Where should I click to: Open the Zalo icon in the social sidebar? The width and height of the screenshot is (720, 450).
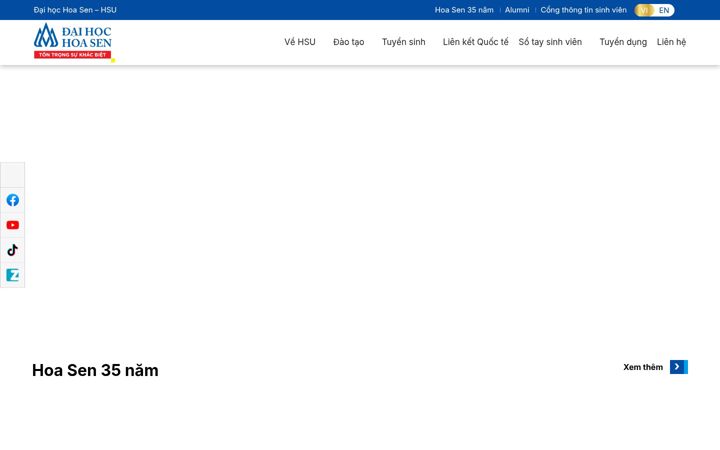[13, 275]
